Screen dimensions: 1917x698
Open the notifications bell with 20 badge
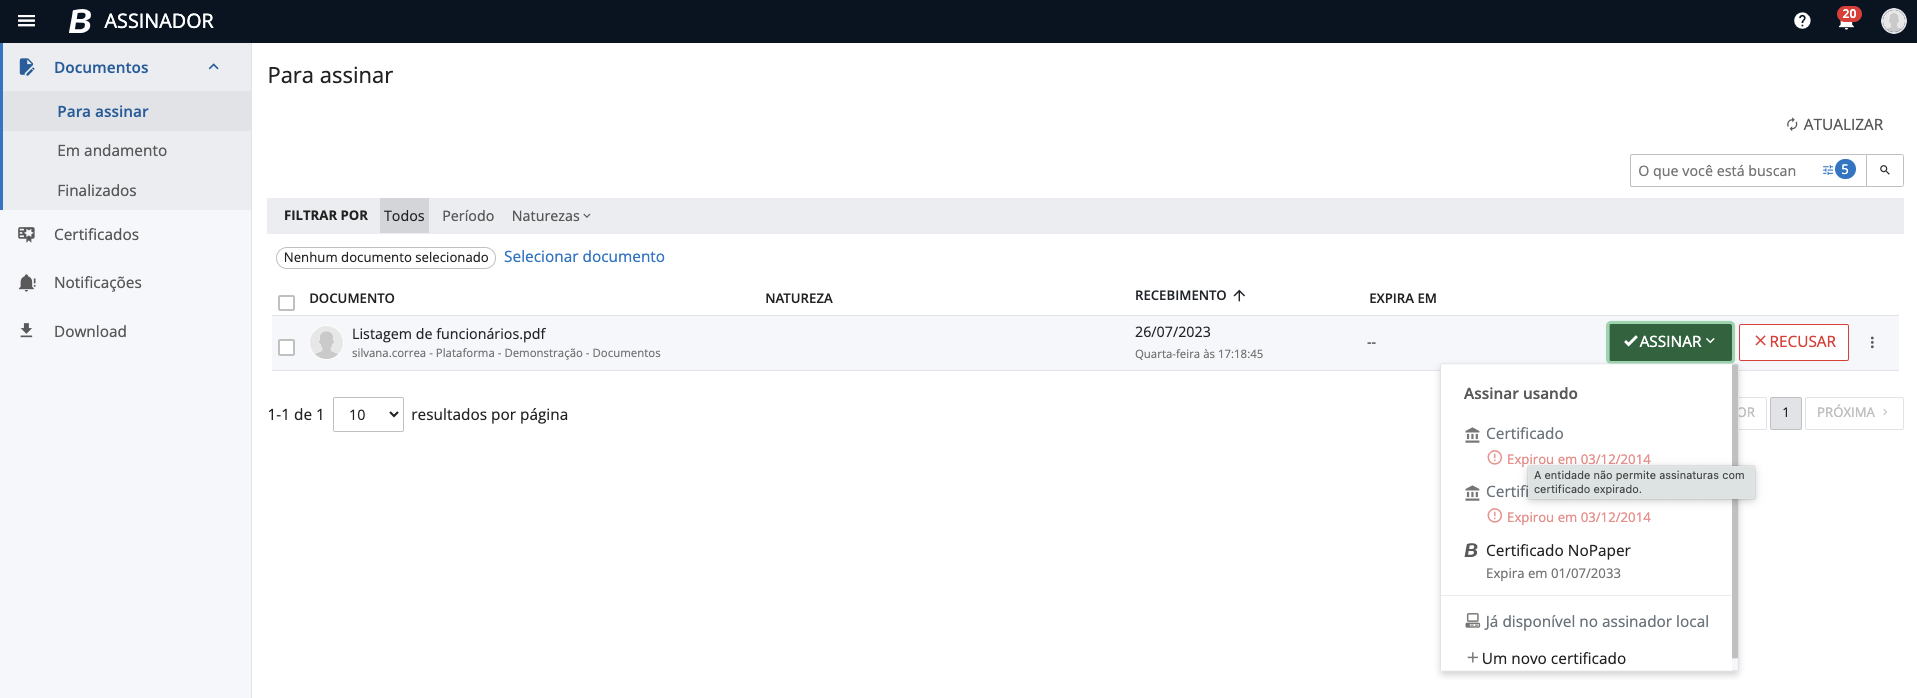tap(1846, 20)
